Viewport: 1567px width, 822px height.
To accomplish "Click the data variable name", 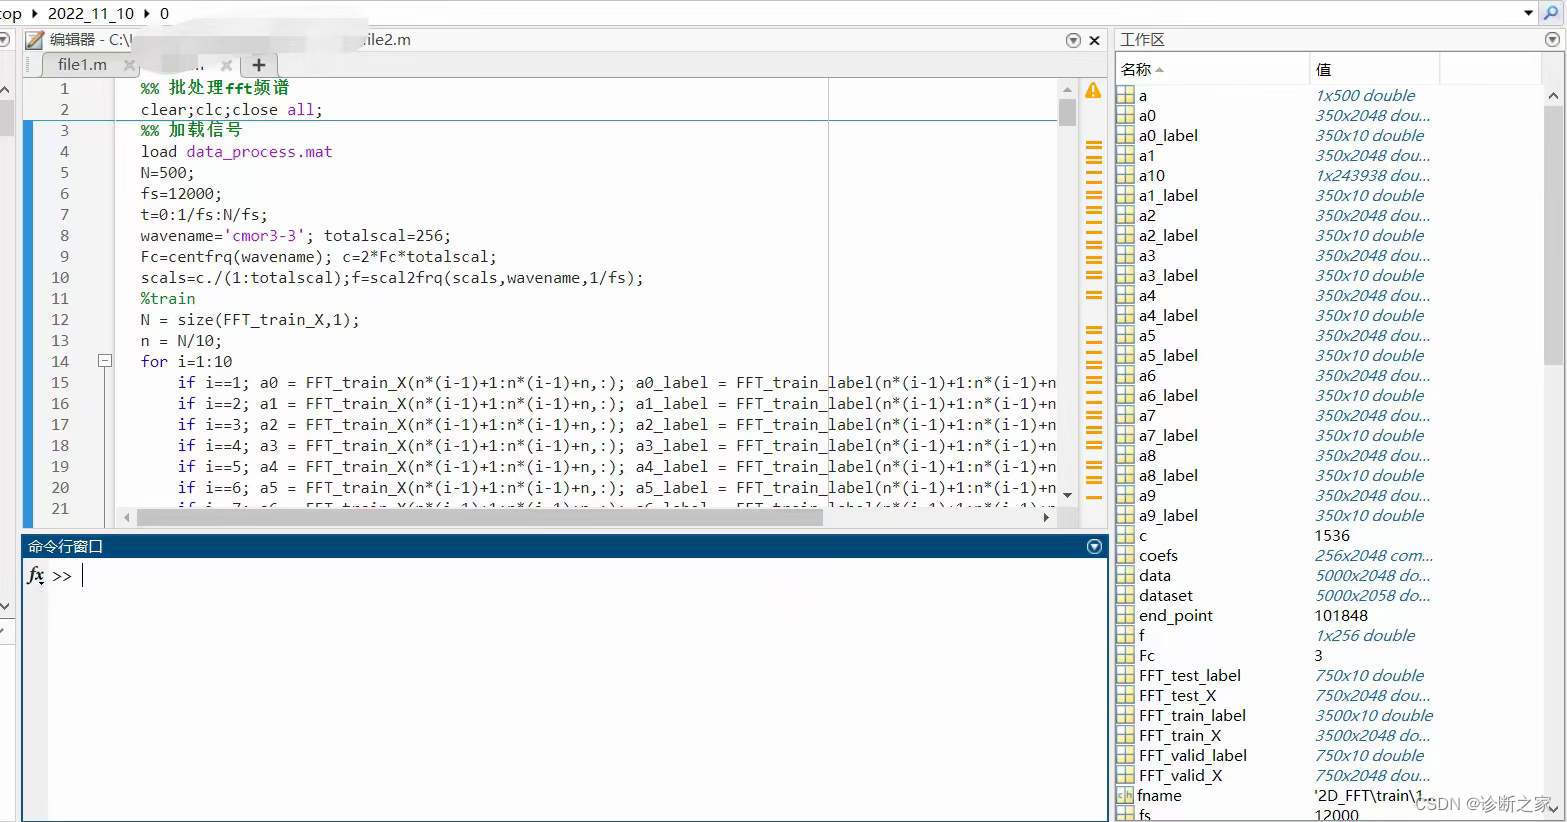I will coord(1154,575).
